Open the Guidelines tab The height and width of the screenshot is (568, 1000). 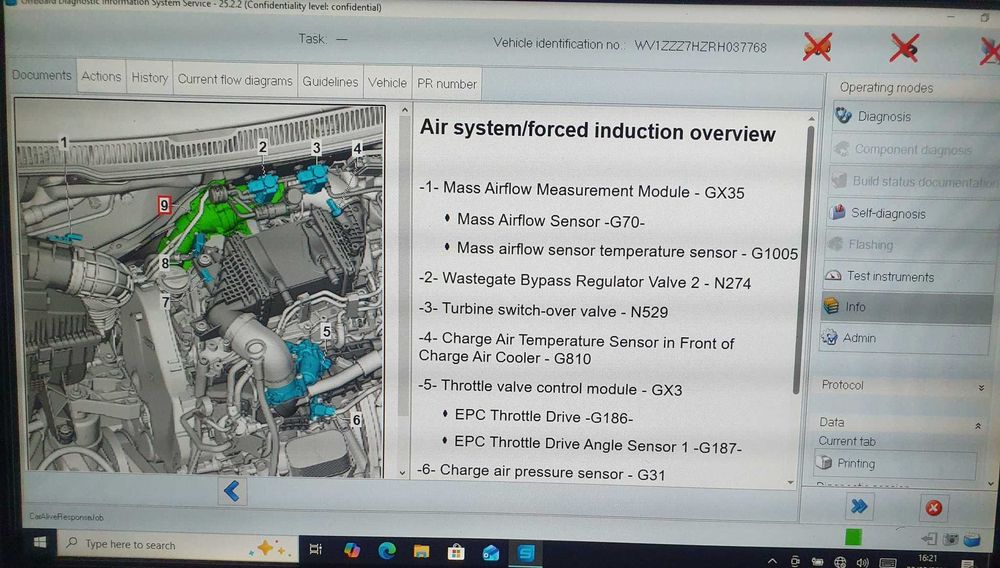pyautogui.click(x=330, y=82)
